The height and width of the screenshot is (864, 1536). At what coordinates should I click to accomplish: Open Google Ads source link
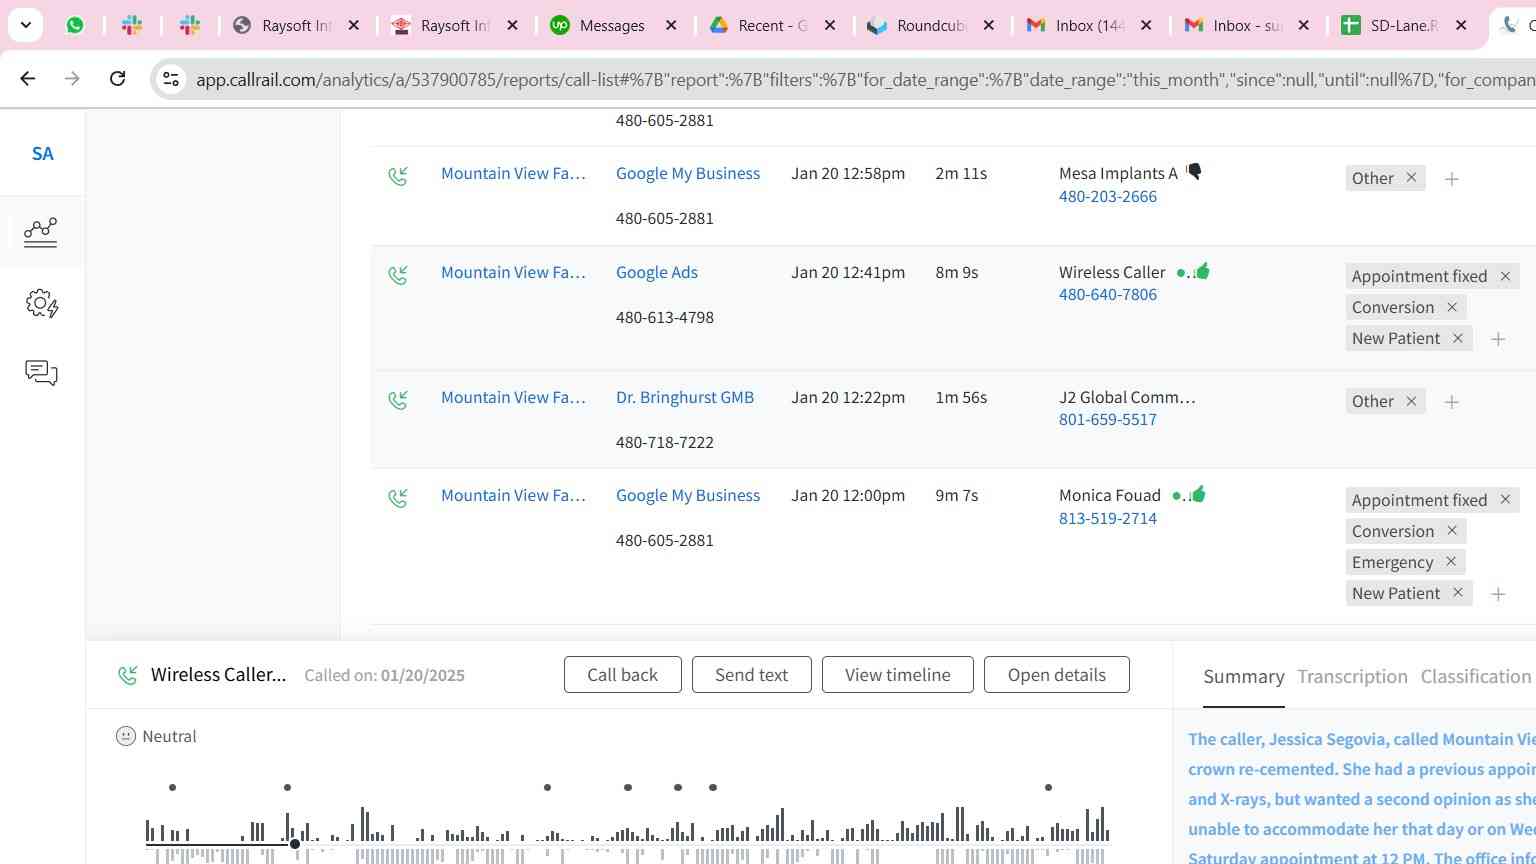pos(657,272)
